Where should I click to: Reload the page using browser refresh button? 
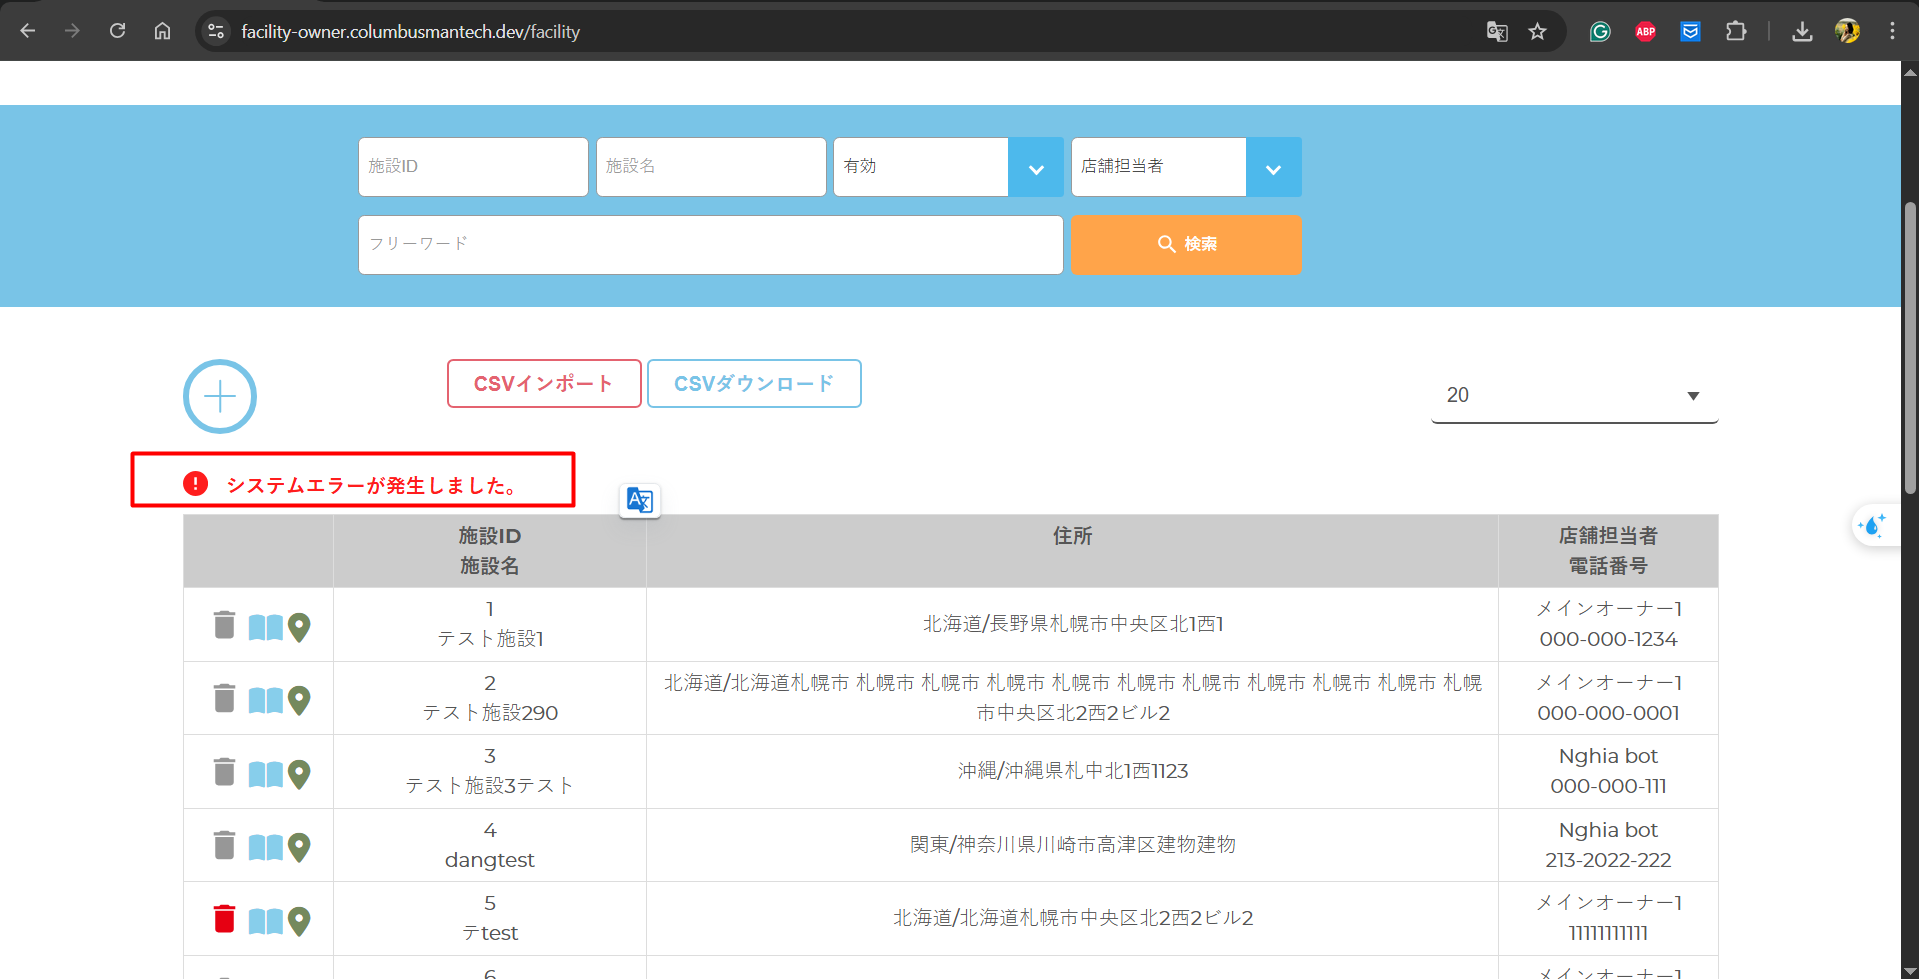coord(118,31)
